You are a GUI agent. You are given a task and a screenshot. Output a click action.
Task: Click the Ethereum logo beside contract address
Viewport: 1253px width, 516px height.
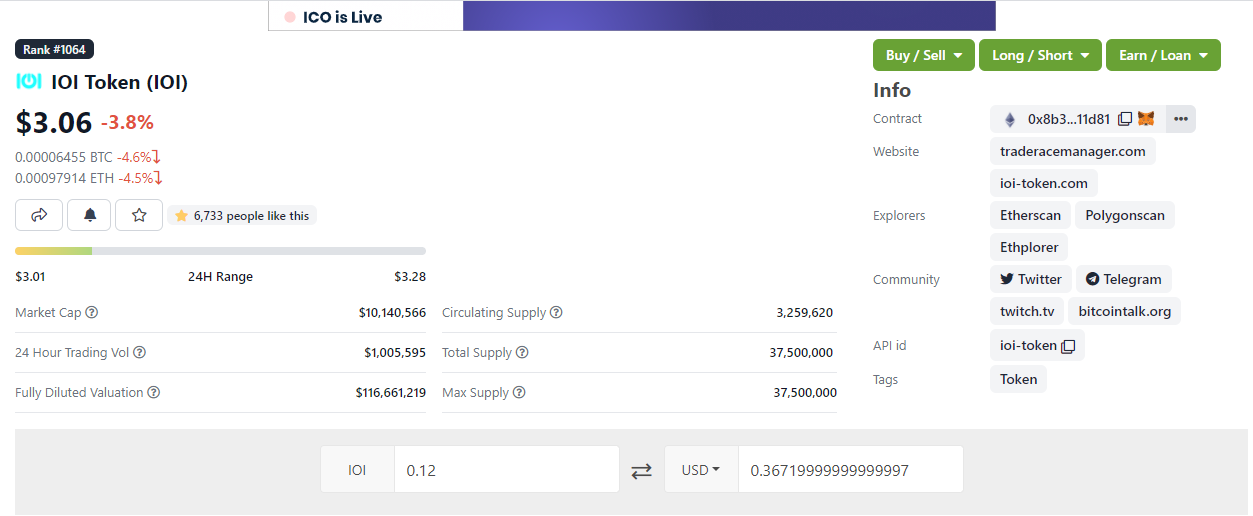tap(1009, 119)
